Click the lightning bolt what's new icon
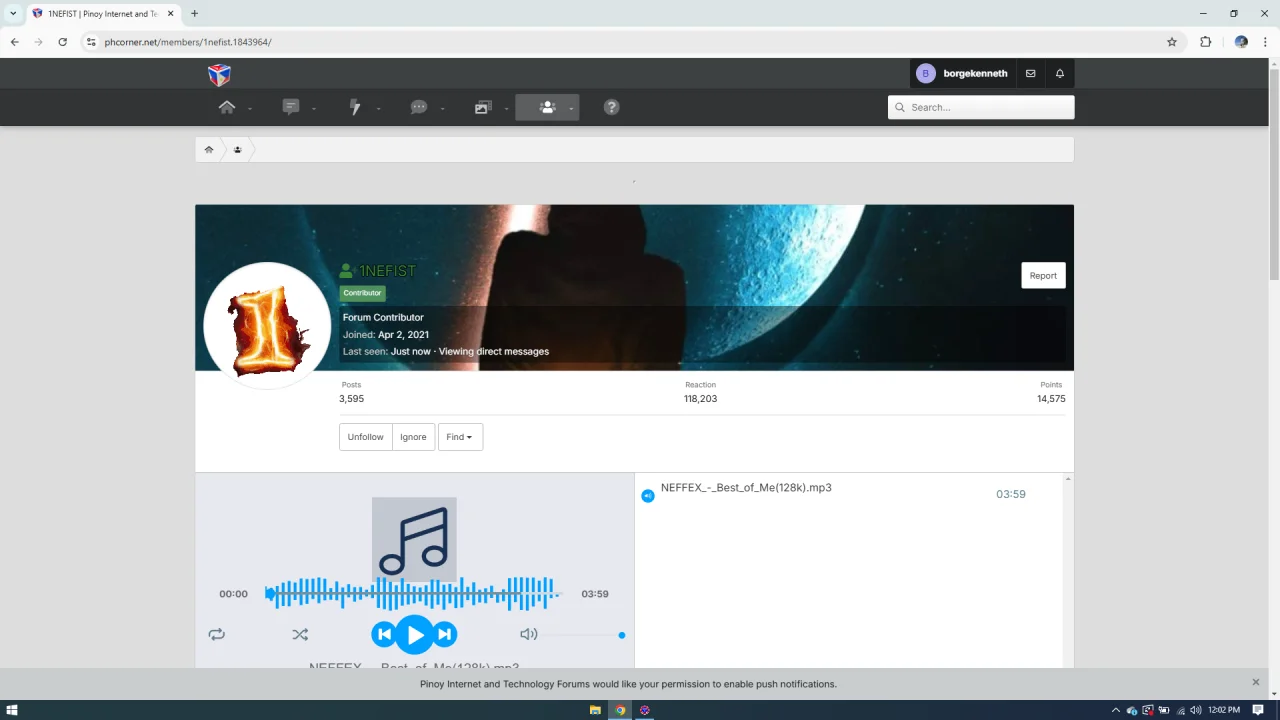The height and width of the screenshot is (720, 1280). [x=355, y=107]
